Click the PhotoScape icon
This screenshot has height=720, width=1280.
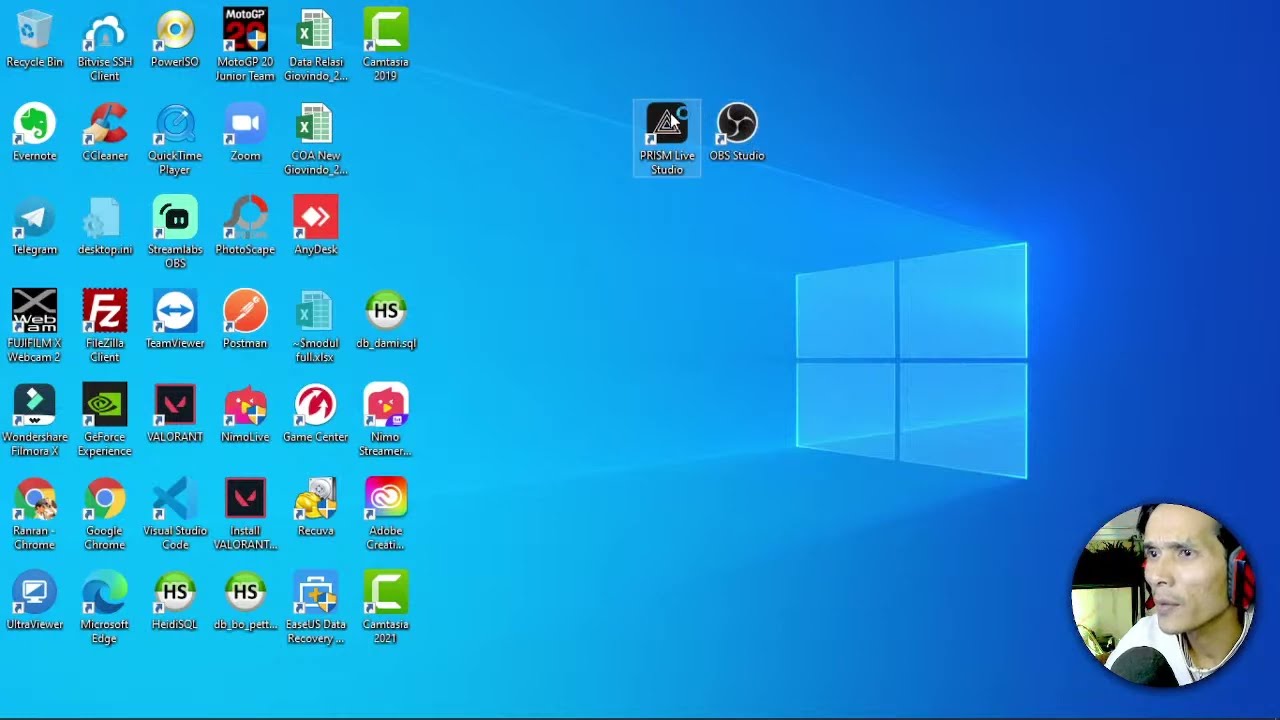point(245,228)
